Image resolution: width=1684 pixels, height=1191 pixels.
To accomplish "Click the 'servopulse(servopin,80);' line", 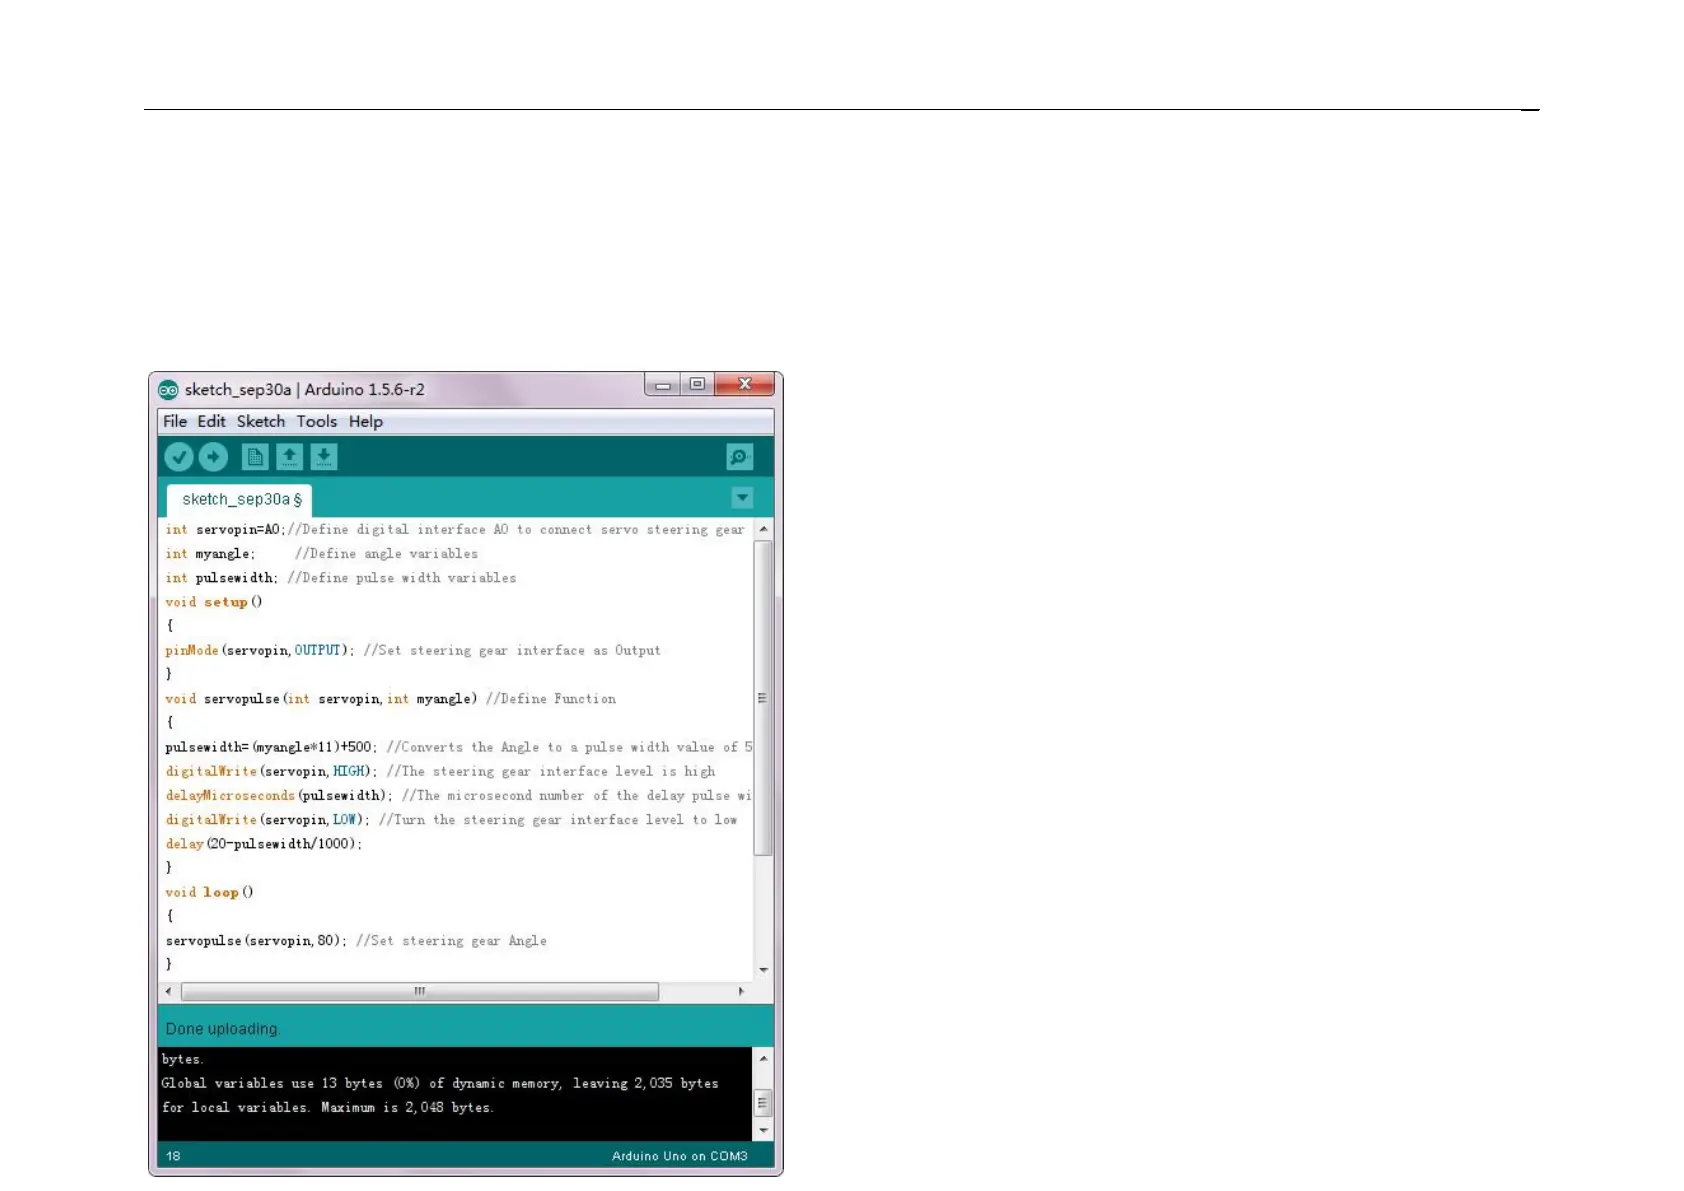I will tap(356, 941).
